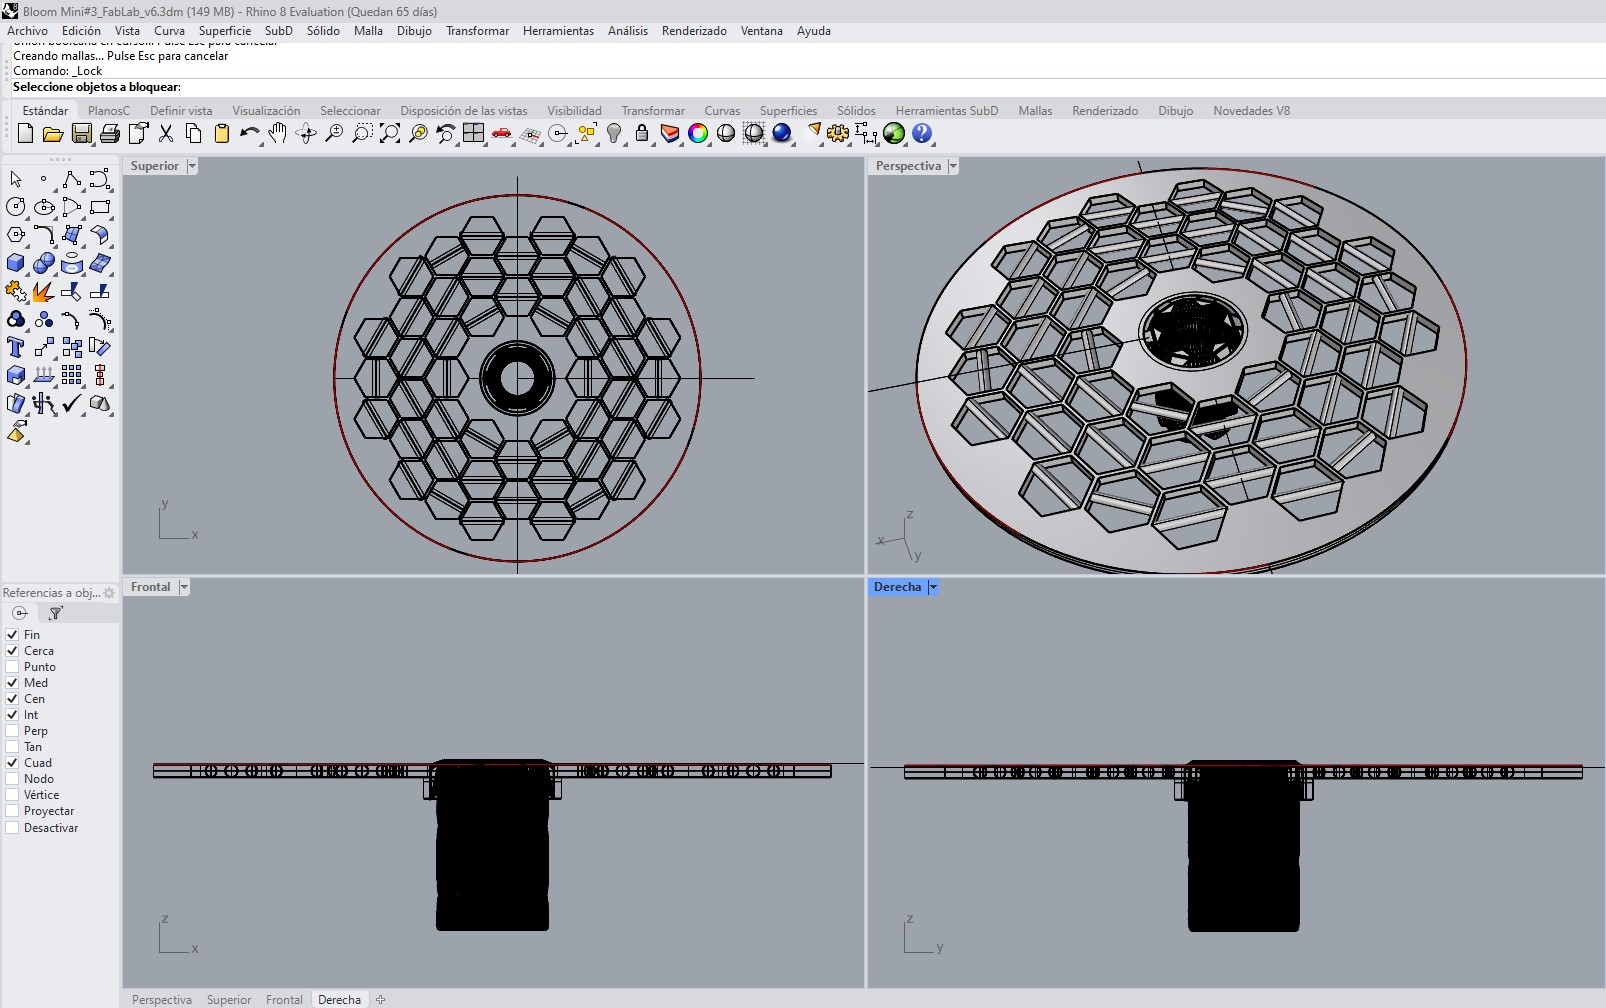Switch to the Novedades V8 tab
Image resolution: width=1606 pixels, height=1008 pixels.
pos(1251,111)
